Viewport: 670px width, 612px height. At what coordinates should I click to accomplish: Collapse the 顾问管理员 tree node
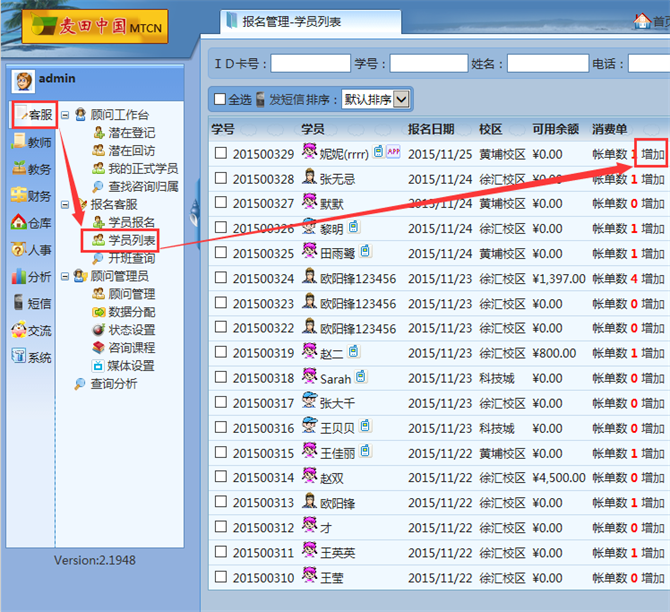(x=65, y=276)
